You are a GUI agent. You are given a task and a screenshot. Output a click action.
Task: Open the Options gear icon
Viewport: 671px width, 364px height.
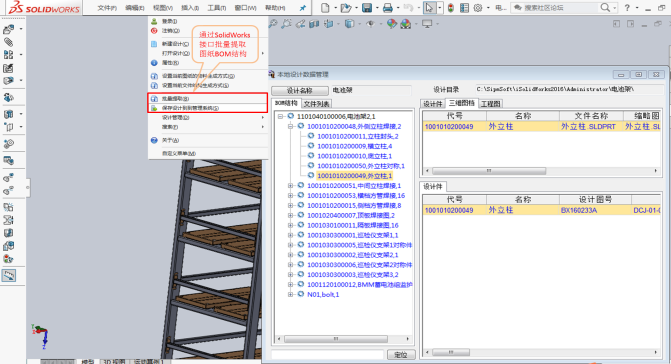click(x=478, y=8)
